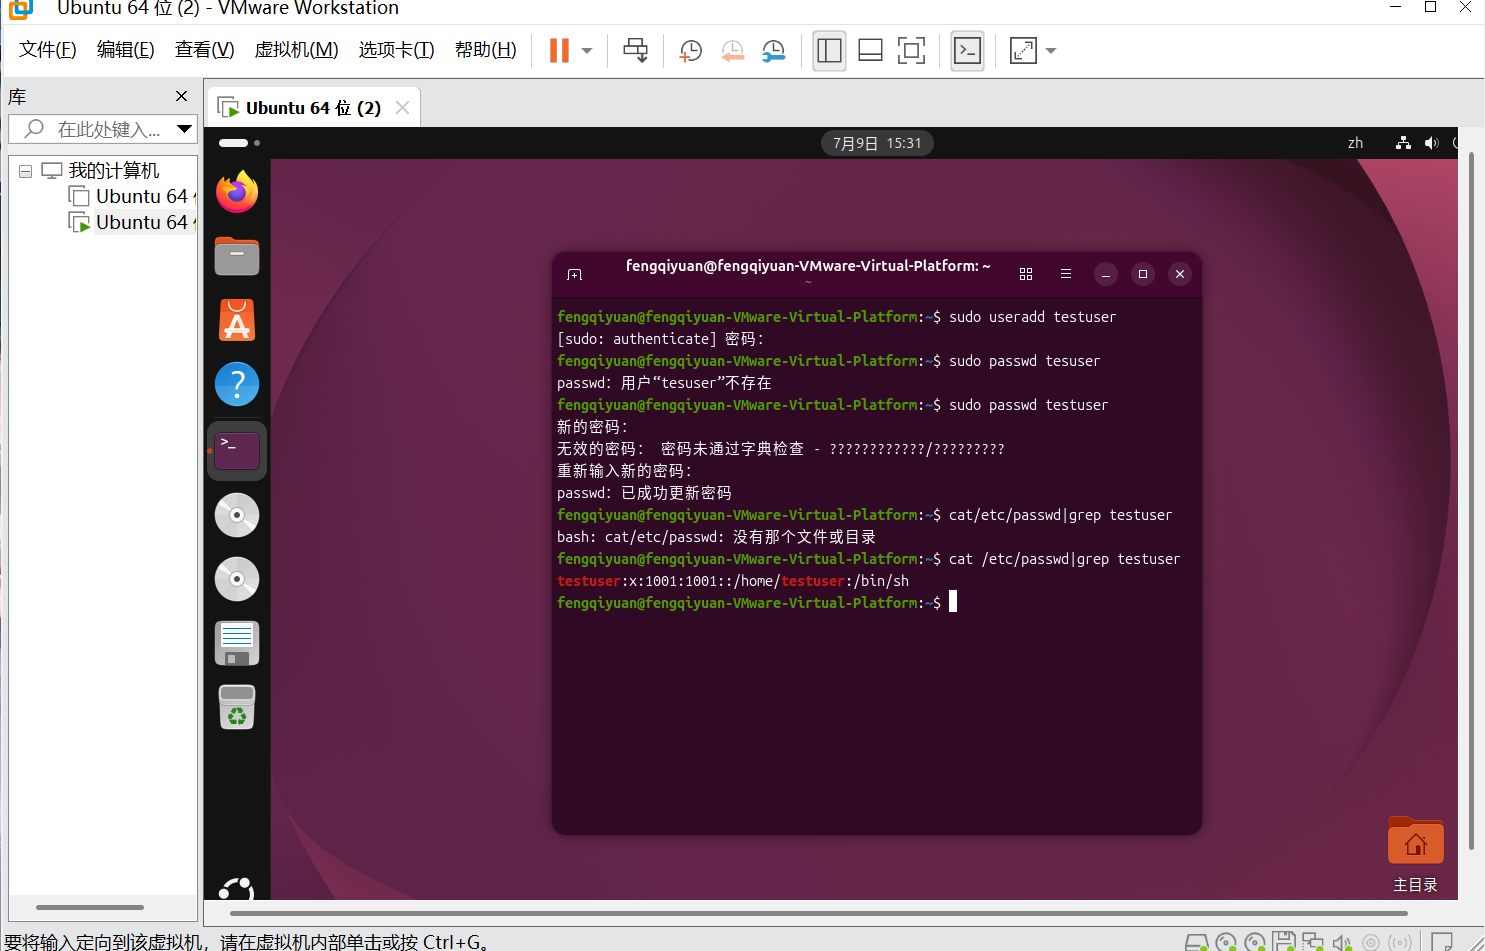Image resolution: width=1485 pixels, height=951 pixels.
Task: Launch Firefox from the Ubuntu dock
Action: [237, 192]
